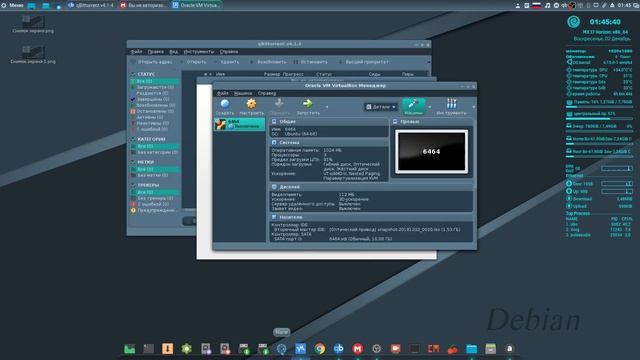Viewport: 640px width, 360px height.
Task: Open the green chart monitor dock icon
Action: pyautogui.click(x=129, y=349)
